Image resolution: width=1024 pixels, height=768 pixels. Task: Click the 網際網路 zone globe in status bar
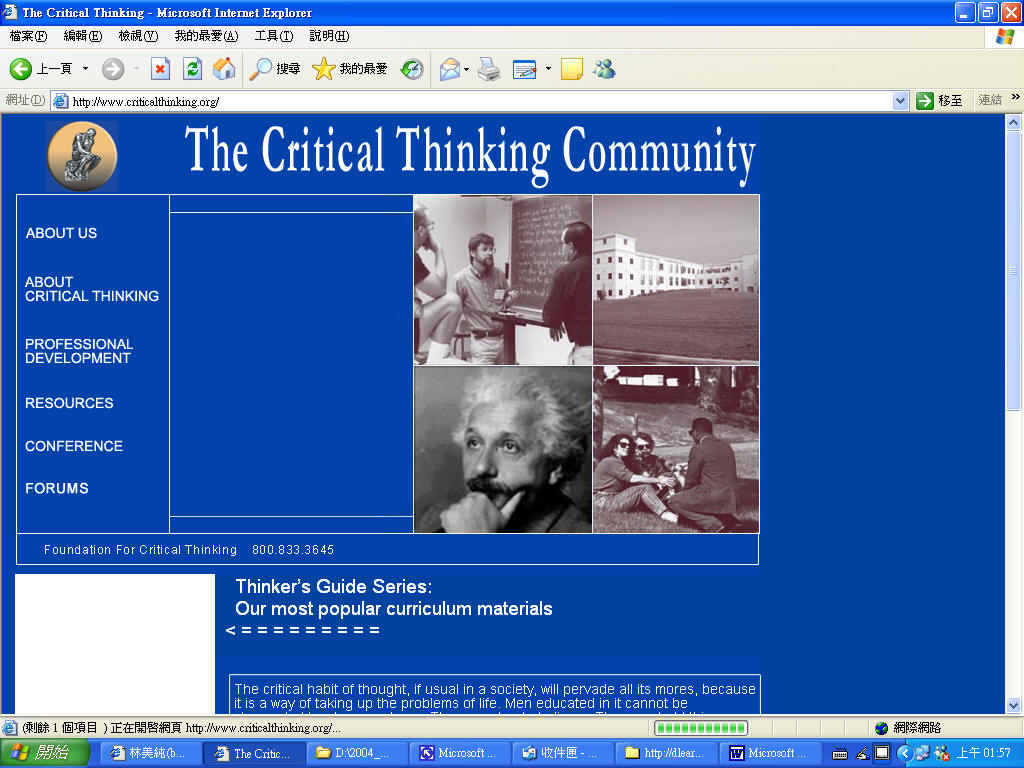pos(882,728)
